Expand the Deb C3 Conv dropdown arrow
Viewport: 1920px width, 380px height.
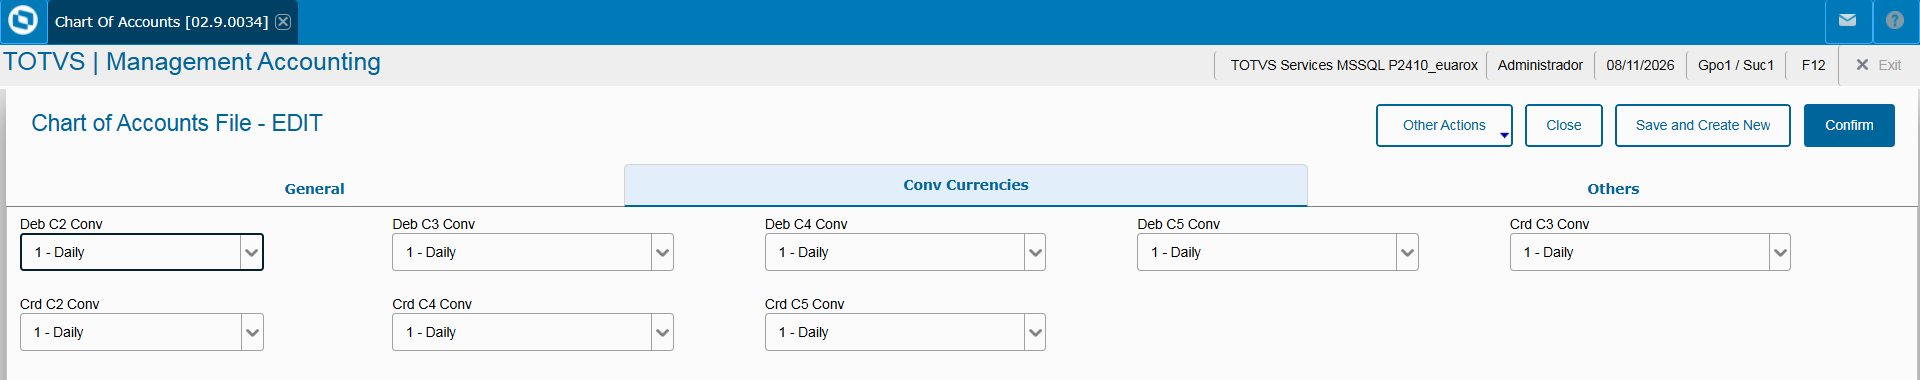662,252
